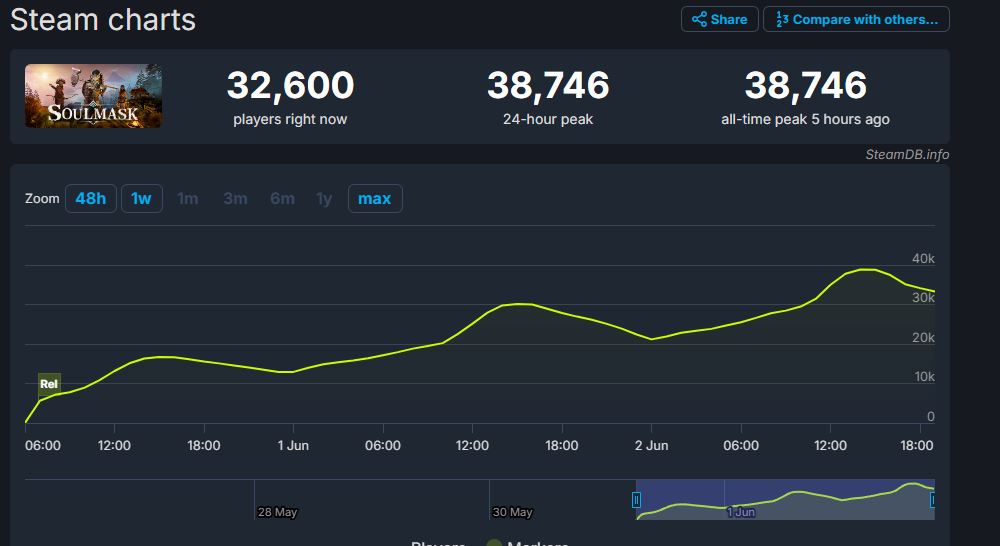The width and height of the screenshot is (1000, 546).
Task: Click the all-time peak value 38,746
Action: click(x=805, y=86)
